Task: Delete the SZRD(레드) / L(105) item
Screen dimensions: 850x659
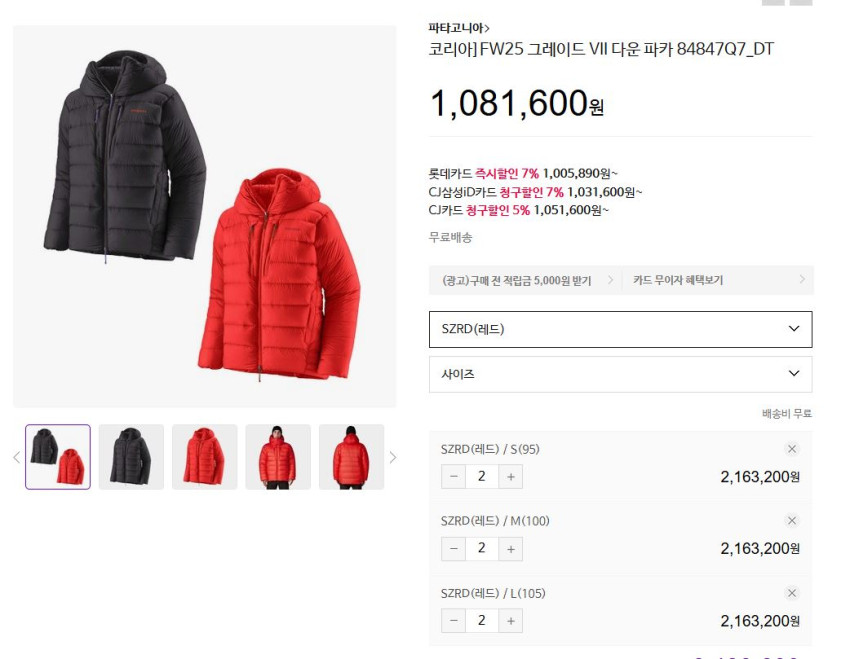Action: [791, 593]
